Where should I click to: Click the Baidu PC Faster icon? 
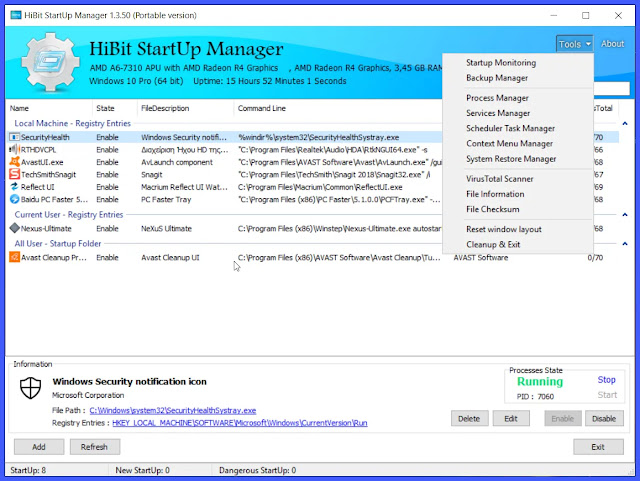[x=14, y=199]
